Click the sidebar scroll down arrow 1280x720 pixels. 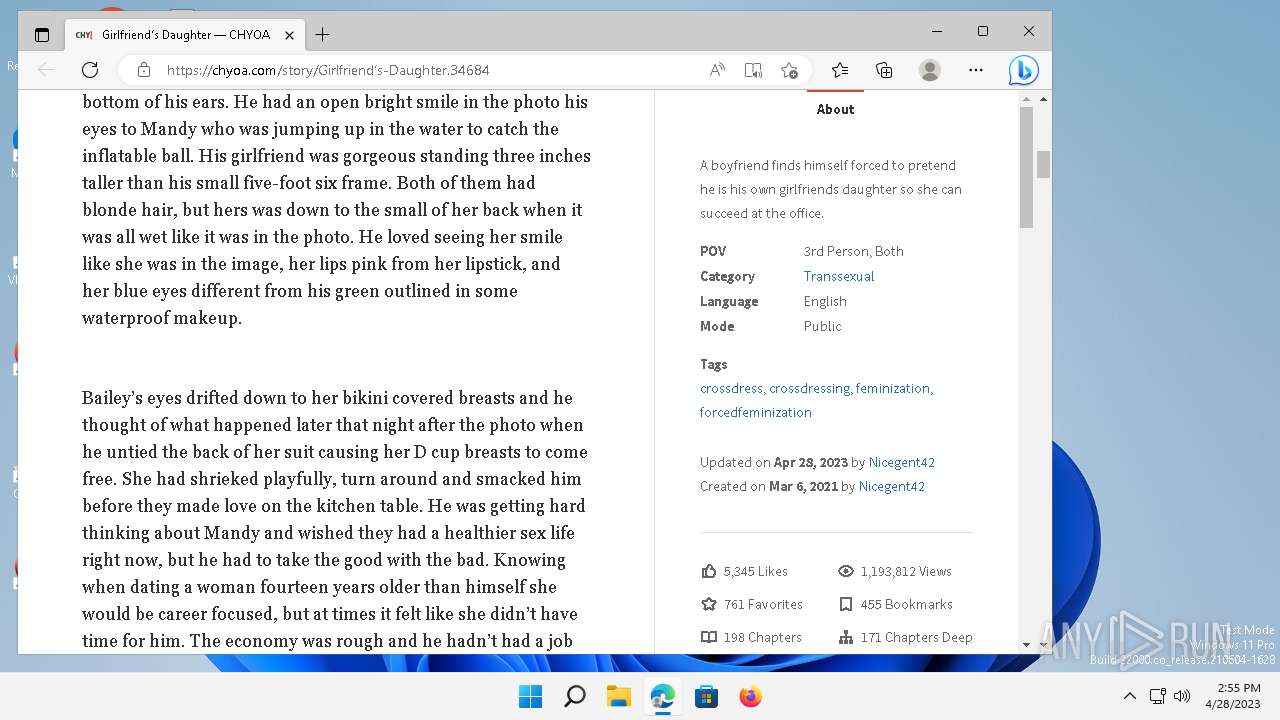point(1026,645)
